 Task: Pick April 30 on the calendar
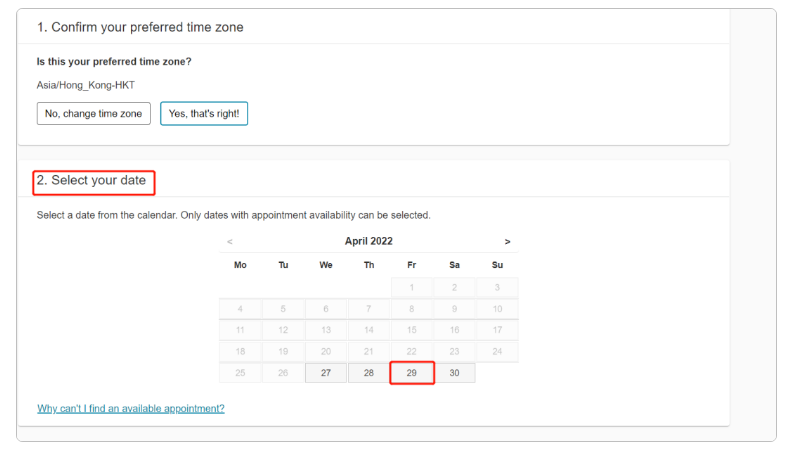455,373
